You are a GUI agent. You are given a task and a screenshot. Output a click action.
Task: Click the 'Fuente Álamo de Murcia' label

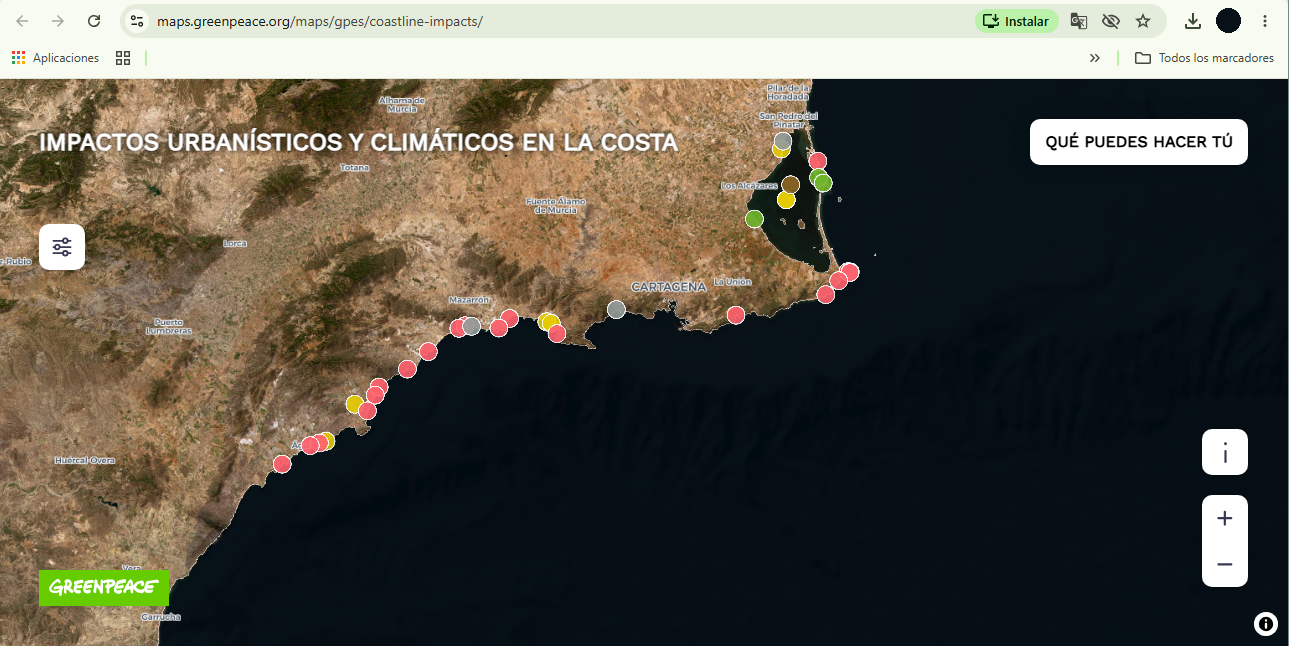pos(556,206)
